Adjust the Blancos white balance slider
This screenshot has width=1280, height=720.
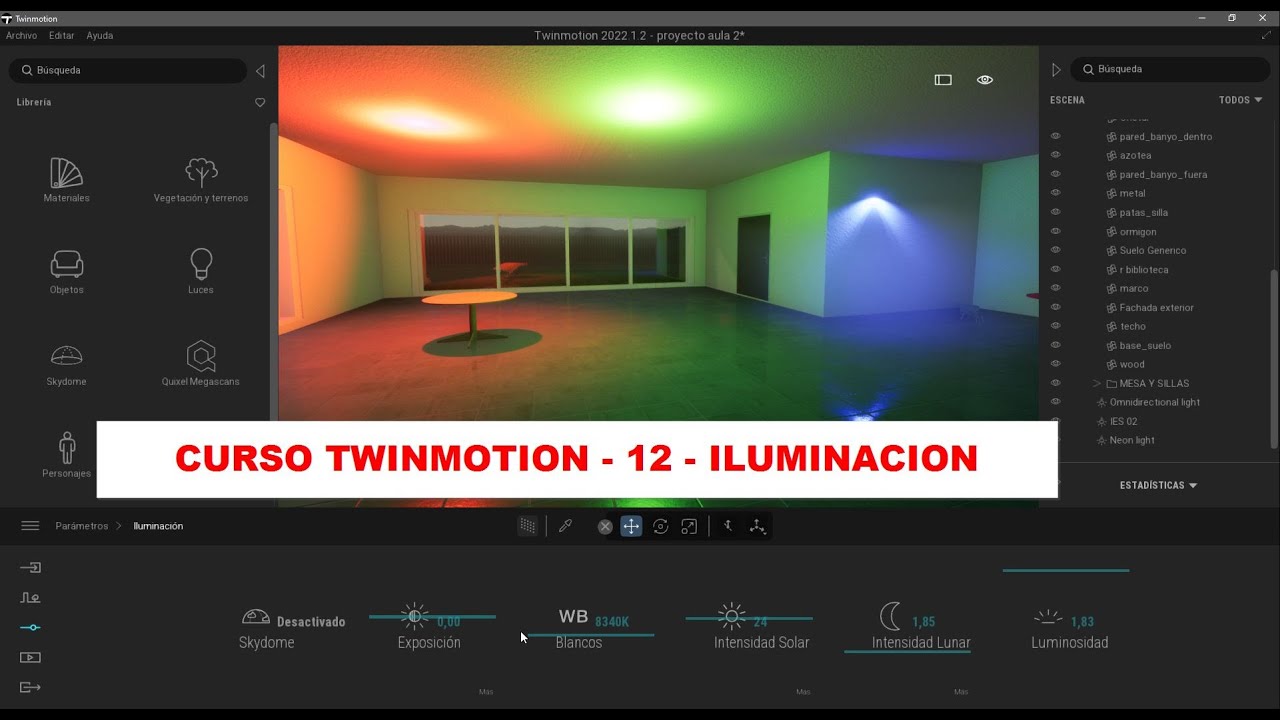coord(589,634)
